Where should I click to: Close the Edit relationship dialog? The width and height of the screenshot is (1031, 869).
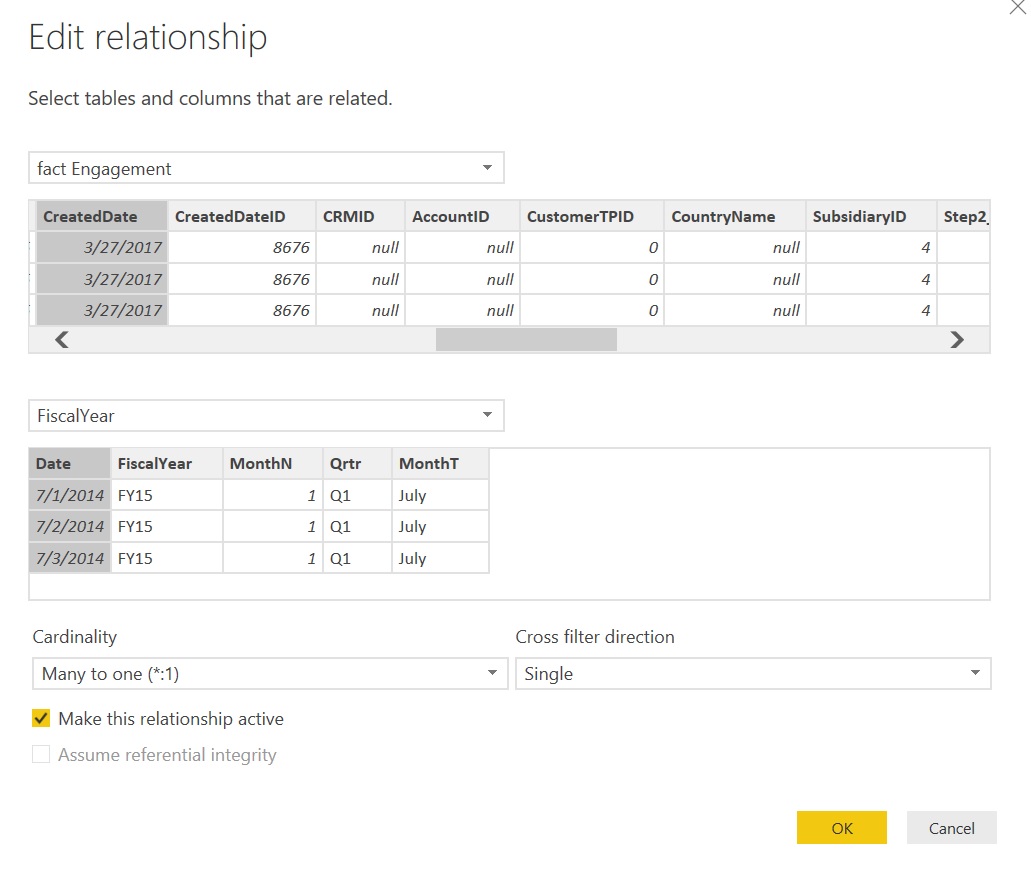point(1019,8)
